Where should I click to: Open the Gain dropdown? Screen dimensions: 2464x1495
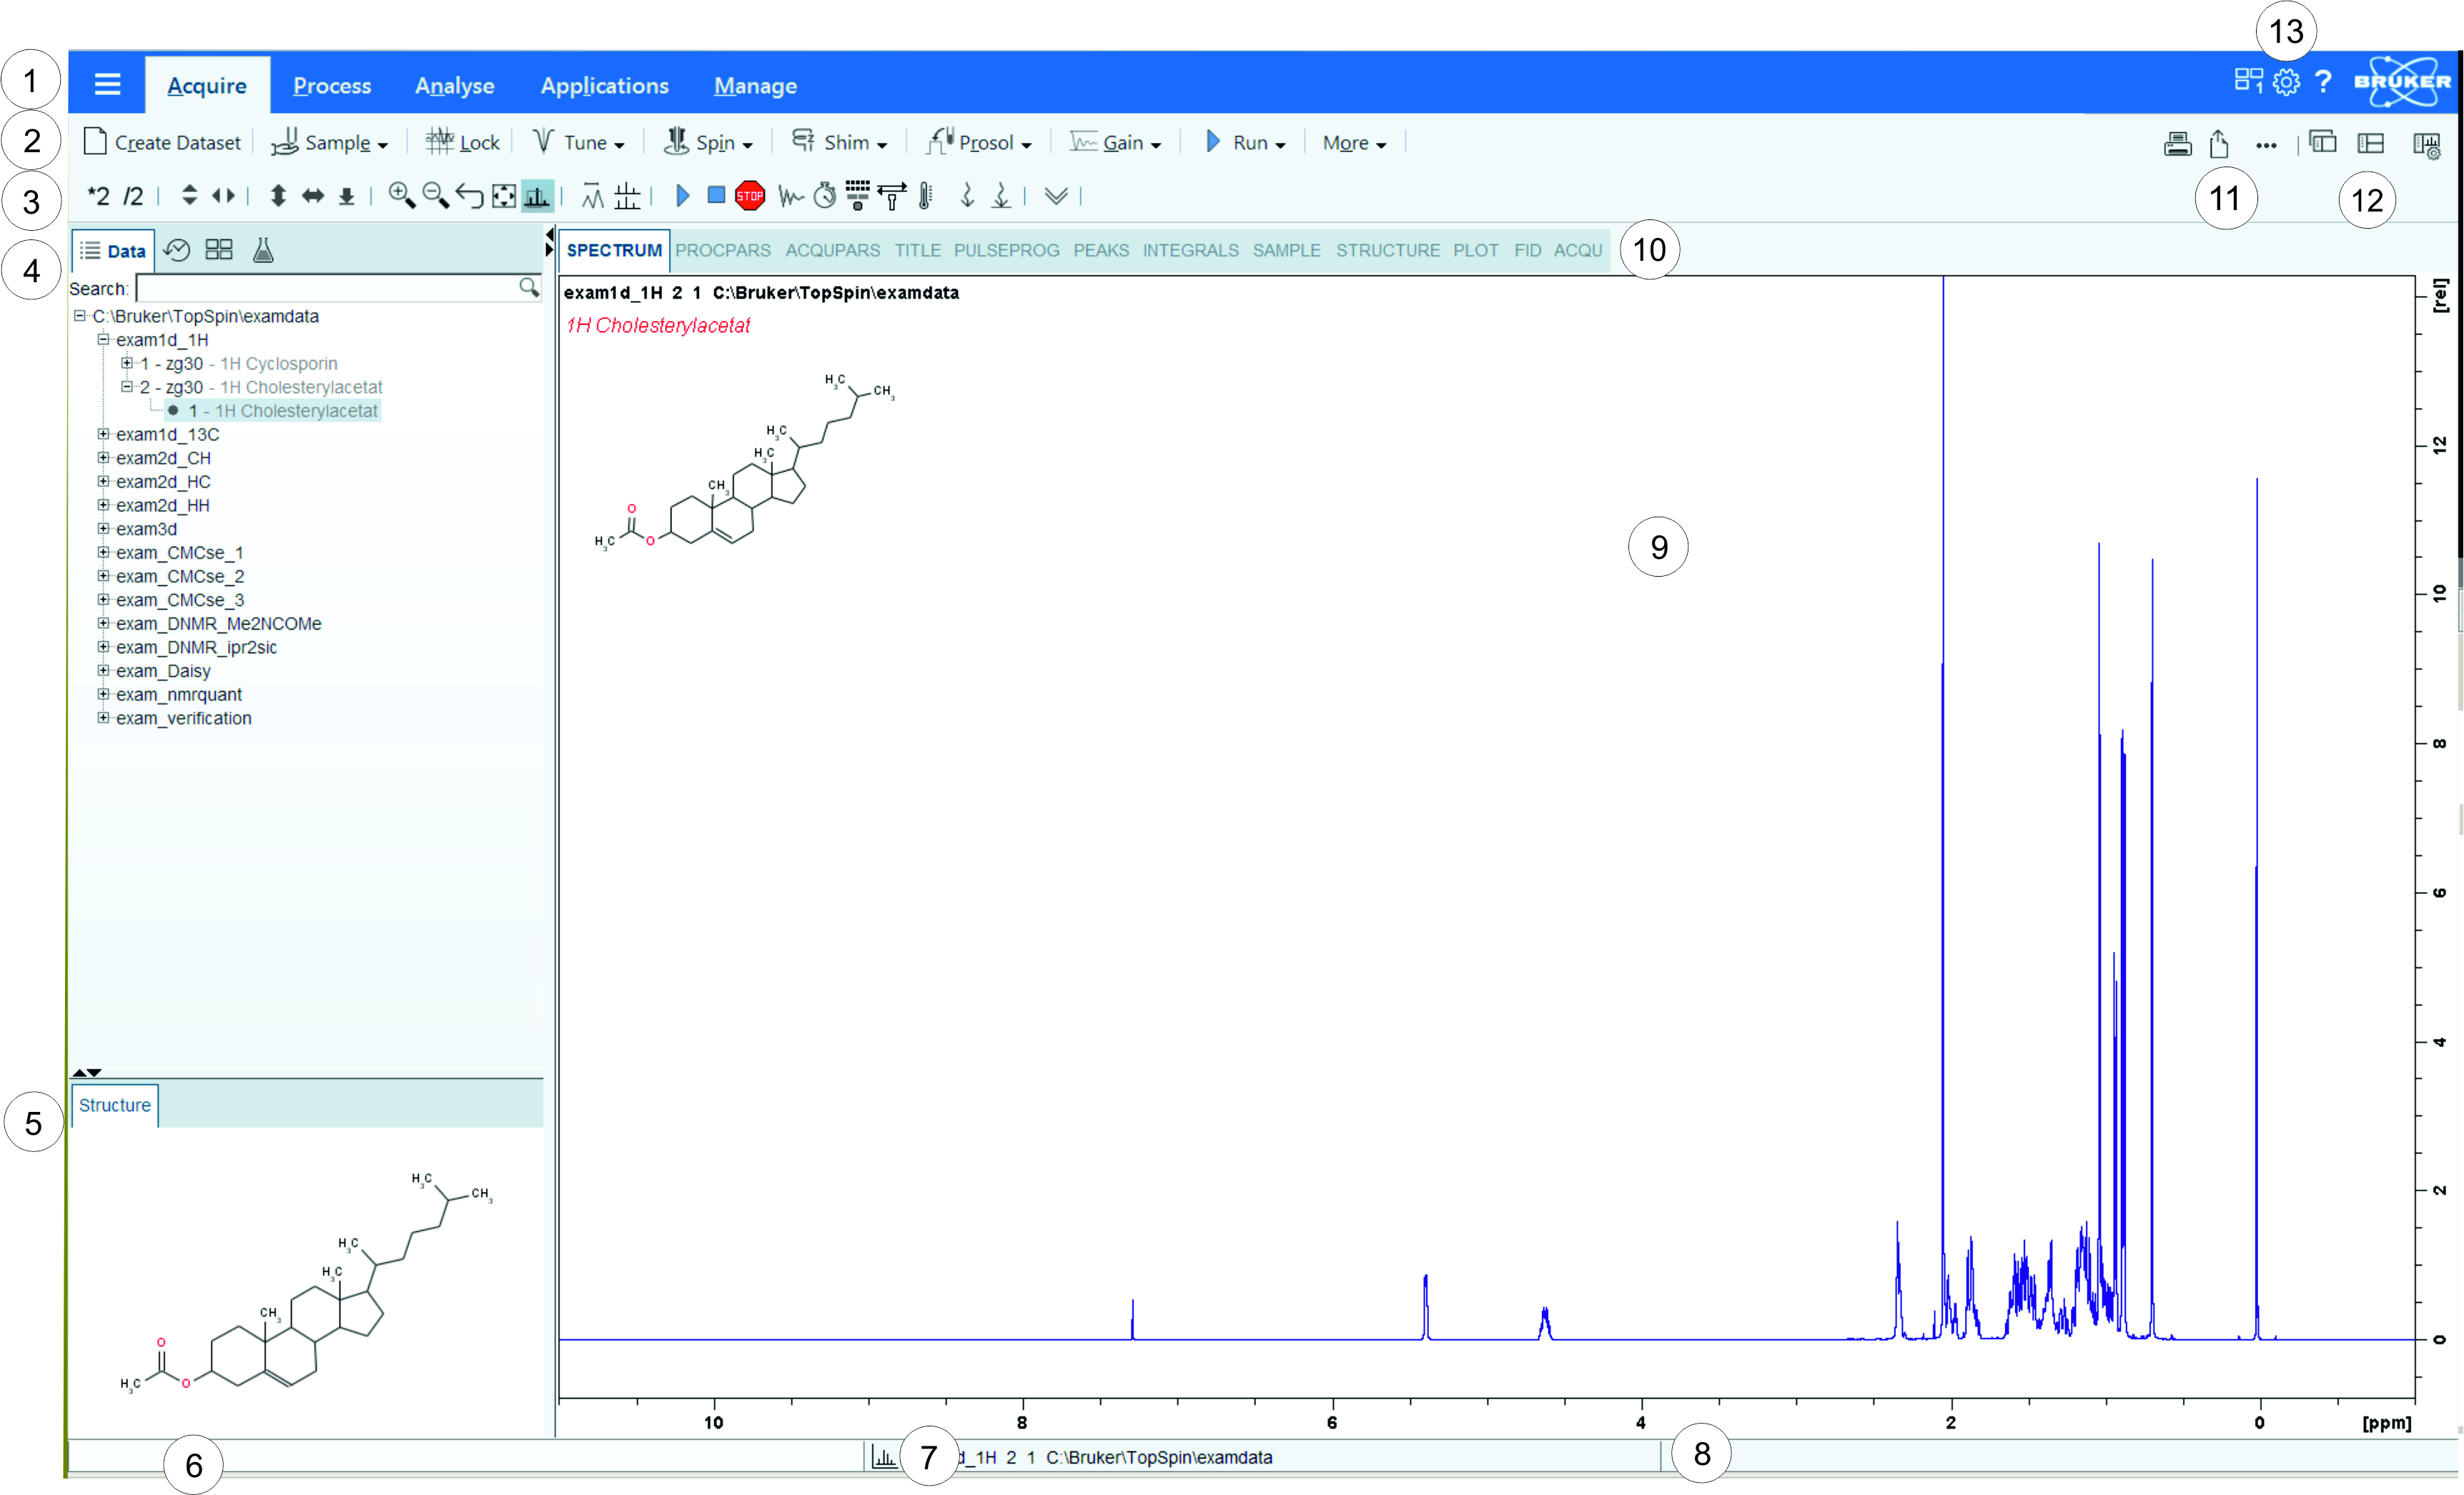1115,142
